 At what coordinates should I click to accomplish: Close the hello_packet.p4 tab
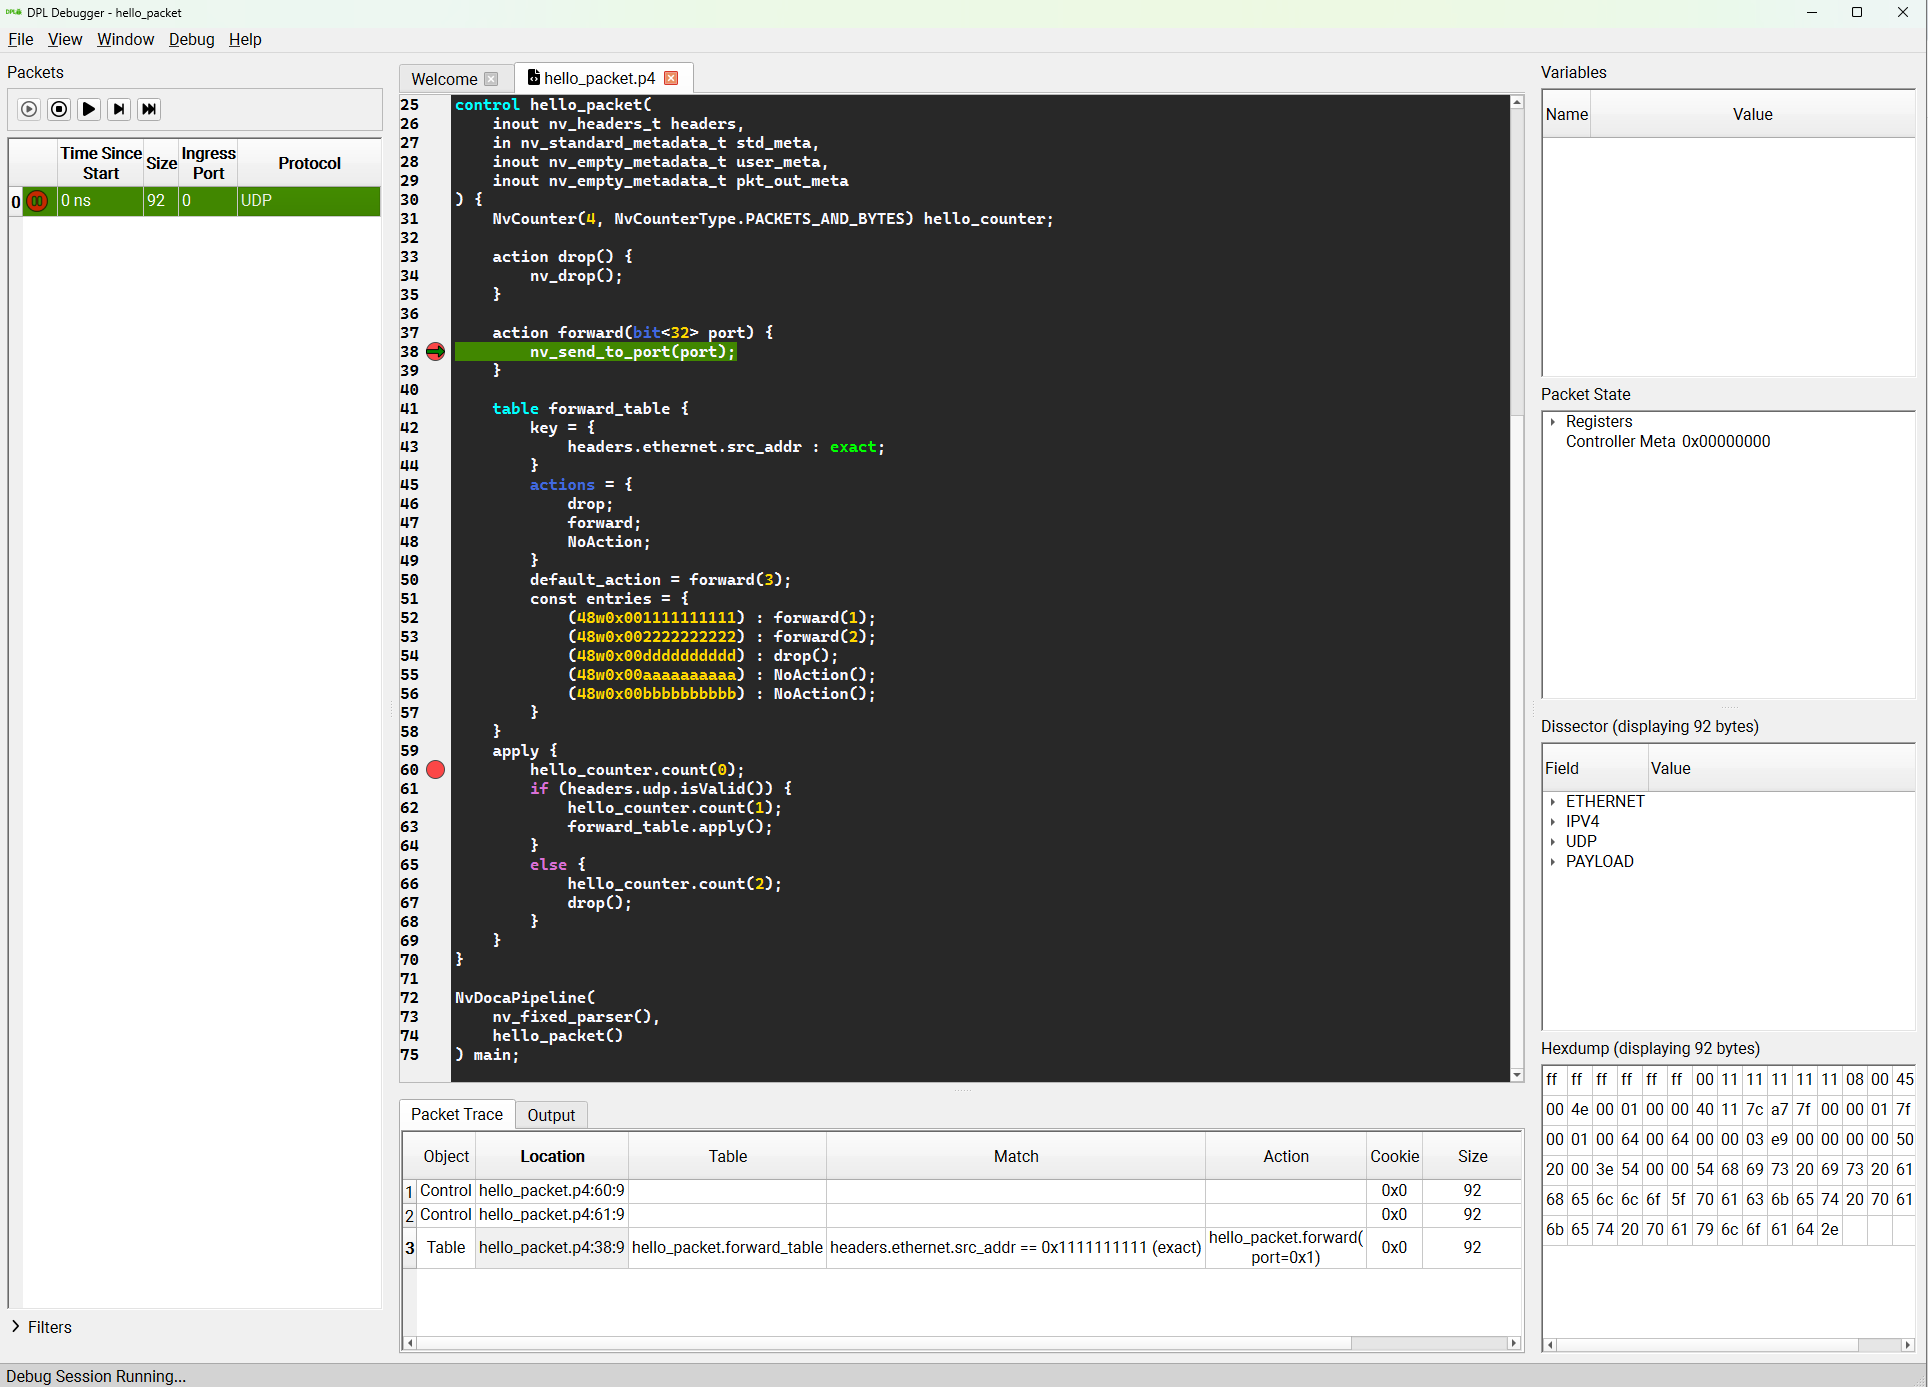[671, 78]
